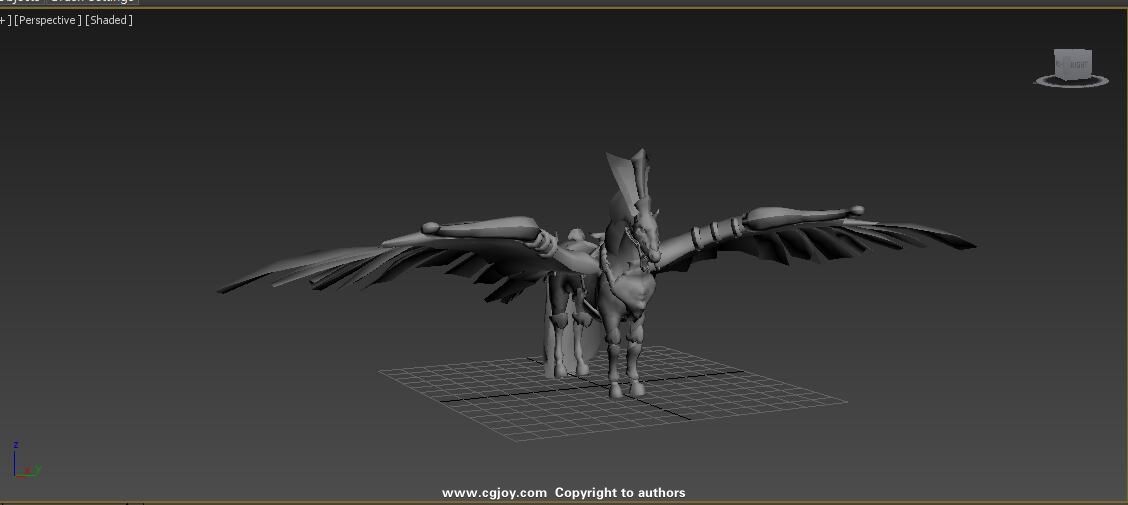Open the [+] viewport general menu

5,20
